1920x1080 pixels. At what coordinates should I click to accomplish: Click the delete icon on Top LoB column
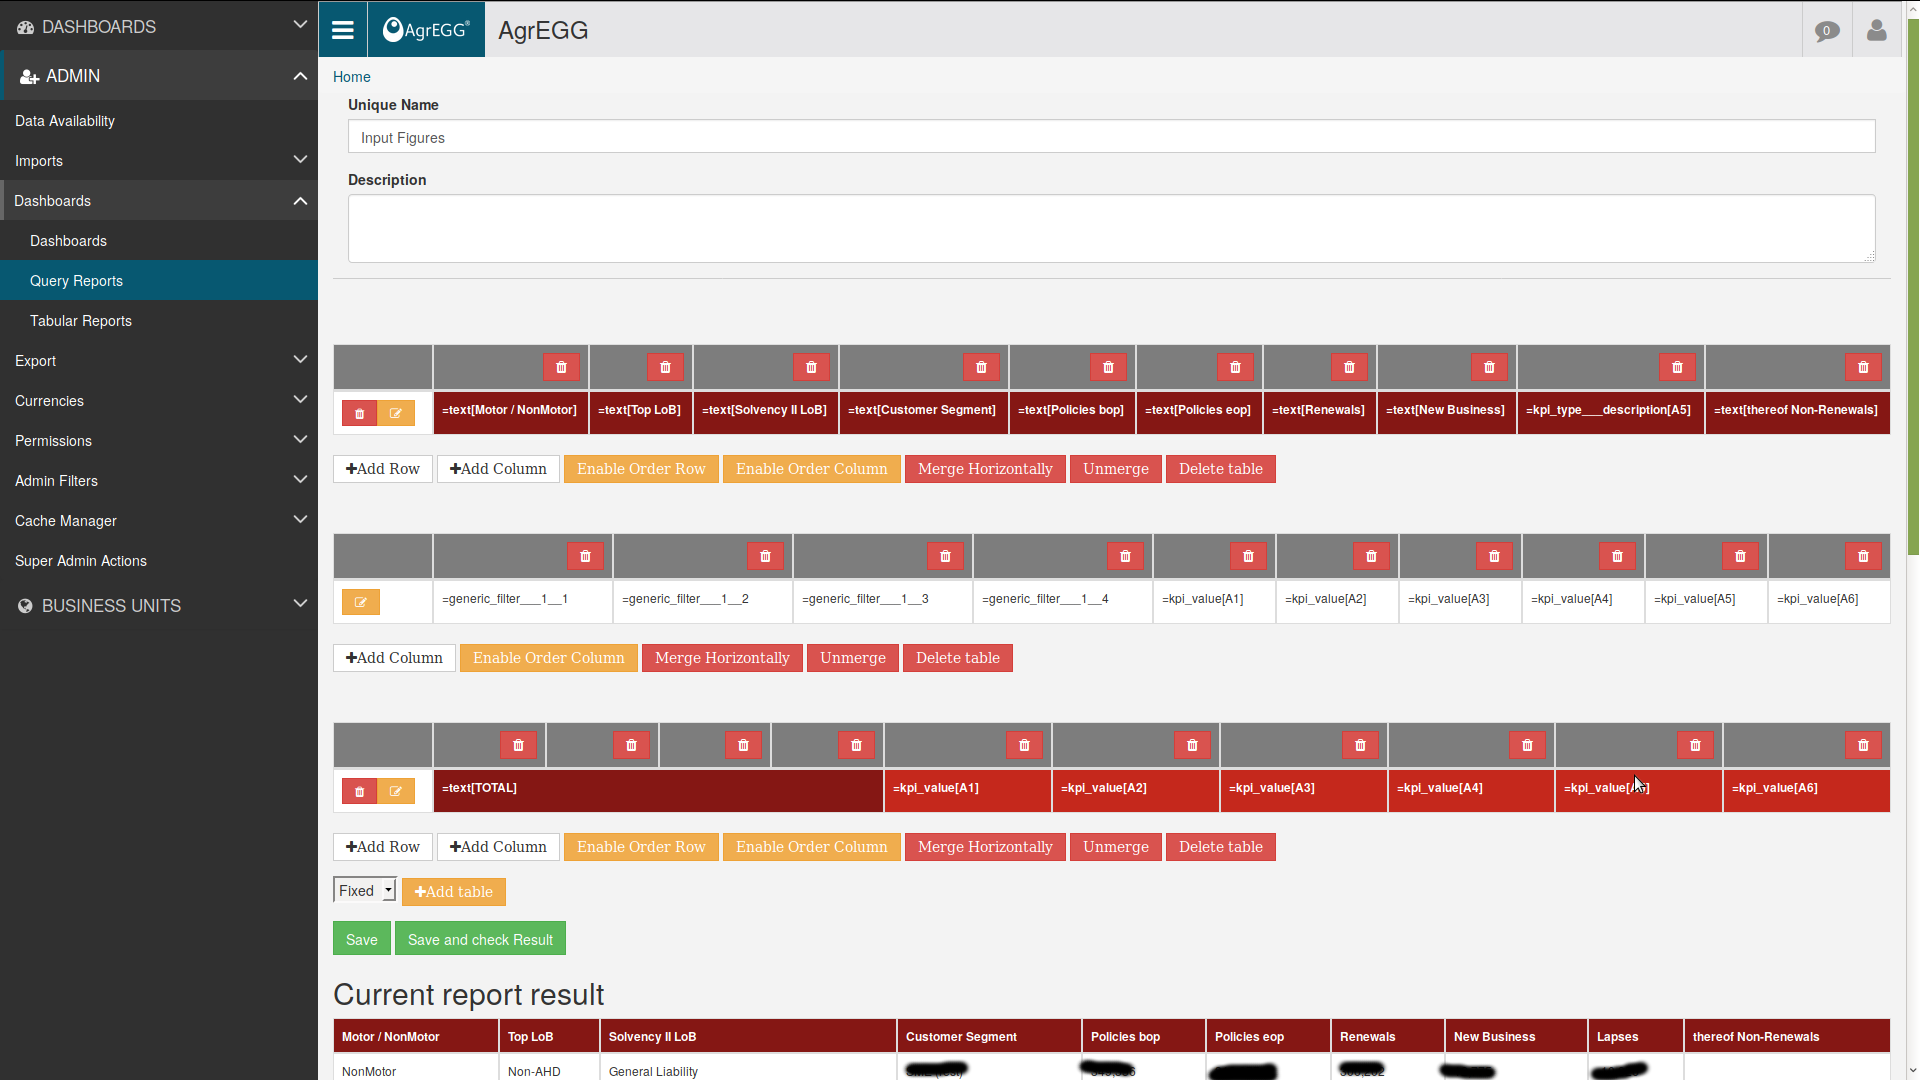[666, 367]
